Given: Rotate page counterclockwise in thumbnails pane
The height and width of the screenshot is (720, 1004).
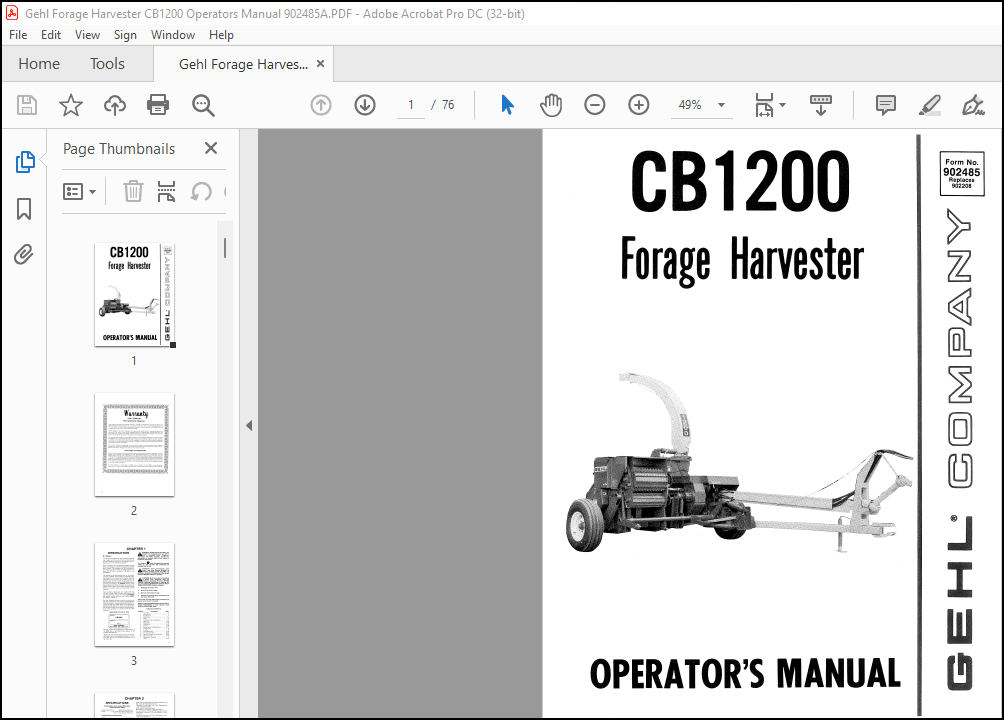Looking at the screenshot, I should point(201,191).
